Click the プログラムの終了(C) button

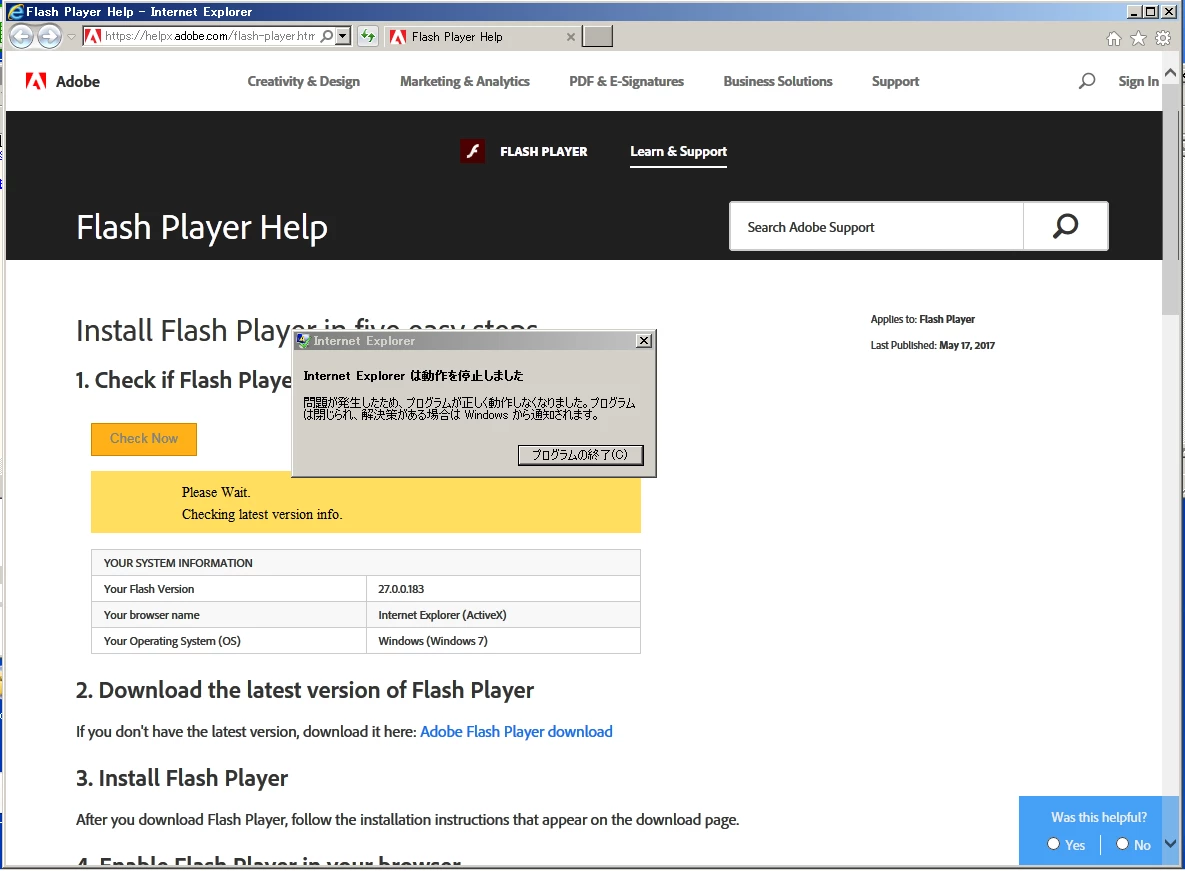pyautogui.click(x=580, y=455)
